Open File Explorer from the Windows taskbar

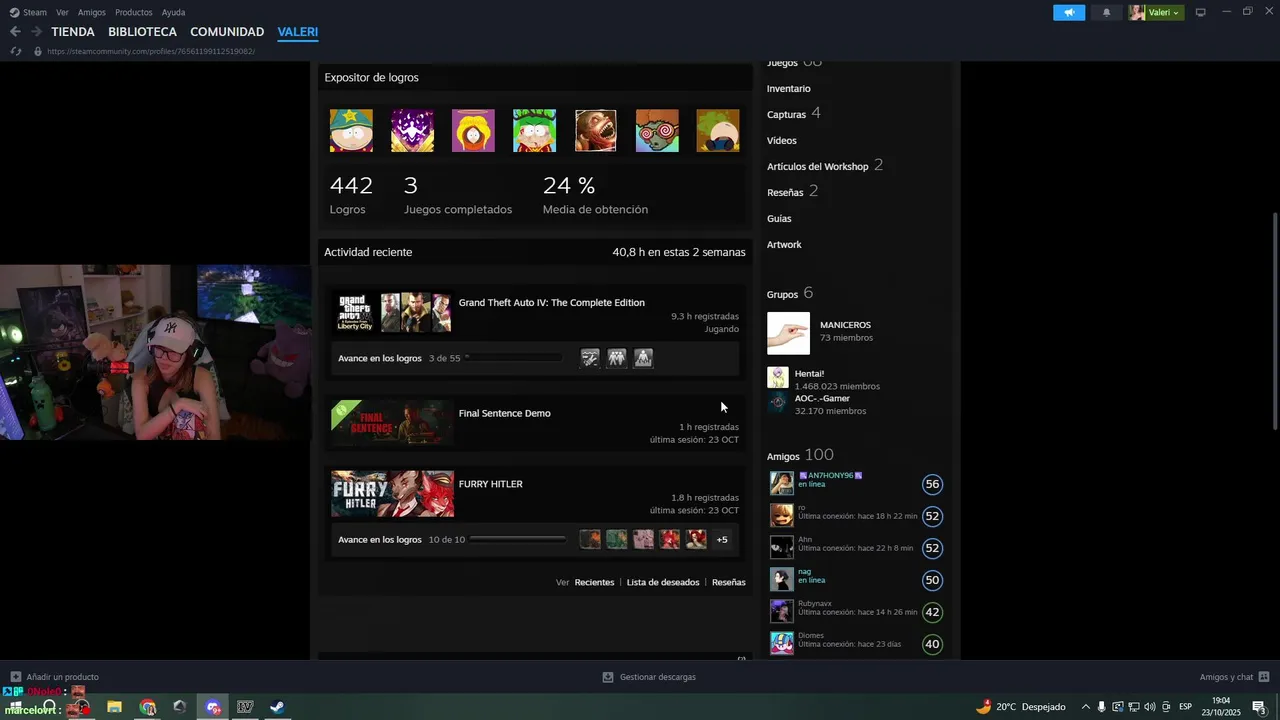tap(114, 707)
